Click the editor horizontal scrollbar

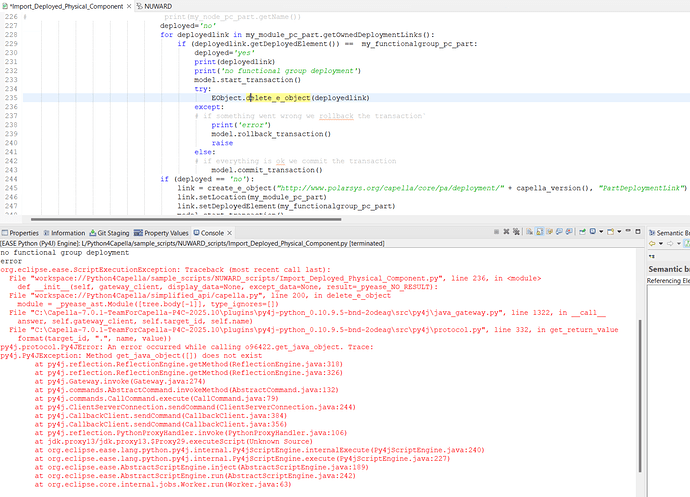186,219
